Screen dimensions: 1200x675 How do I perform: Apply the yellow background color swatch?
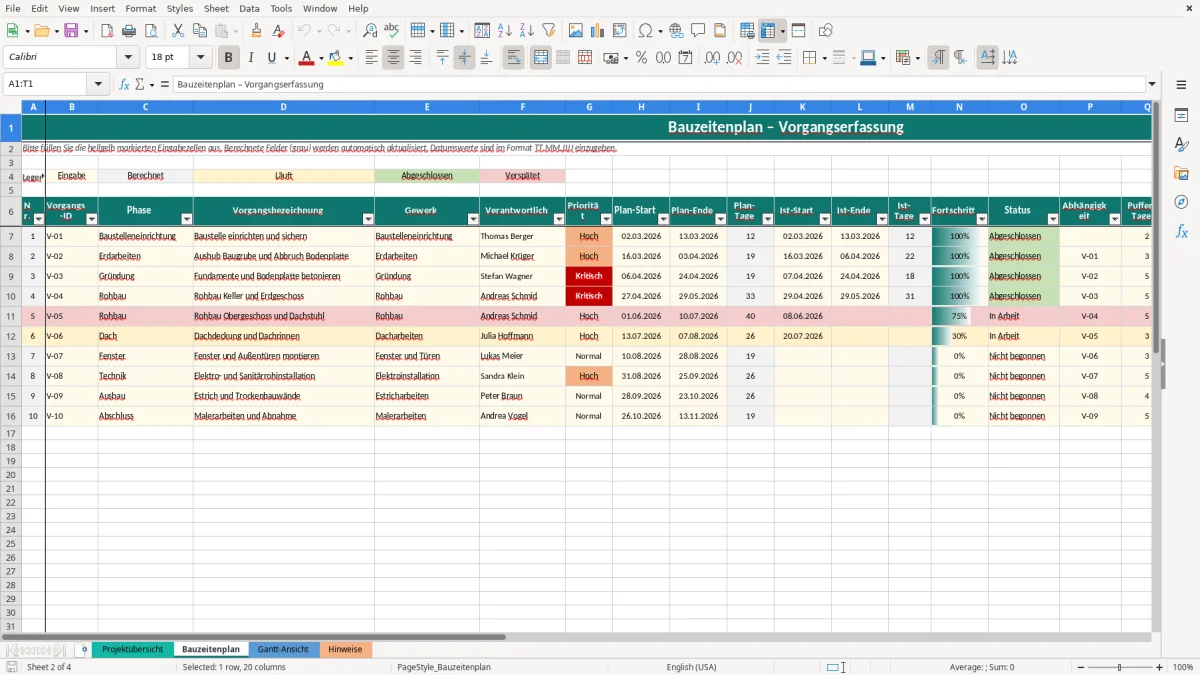pos(336,58)
